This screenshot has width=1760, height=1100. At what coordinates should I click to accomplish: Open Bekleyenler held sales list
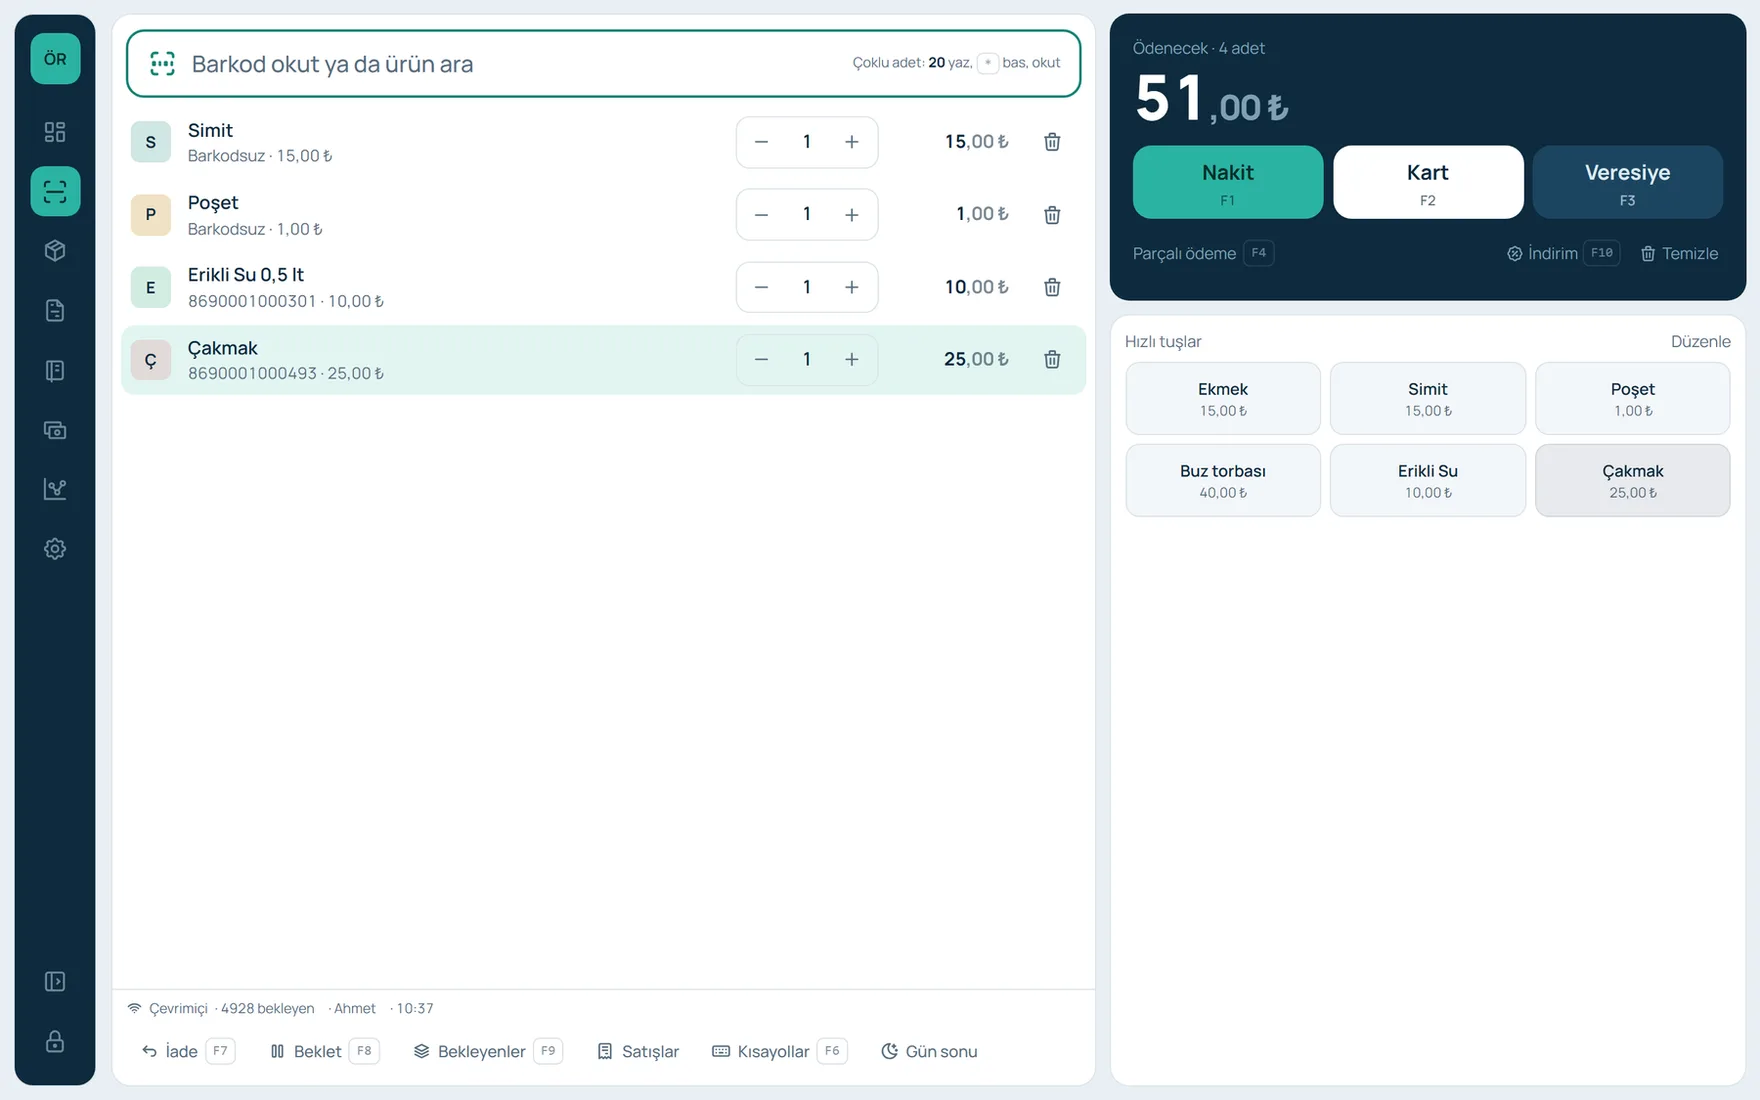488,1051
